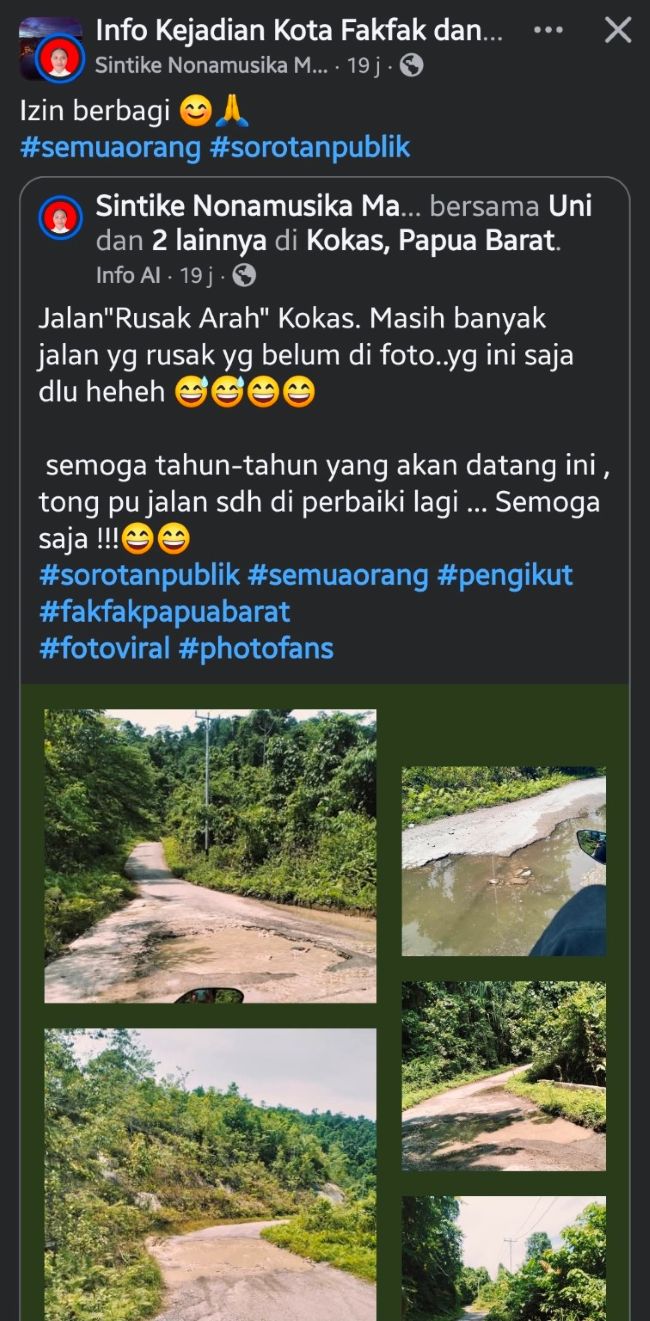Click the globe icon next to Info AI

click(243, 275)
